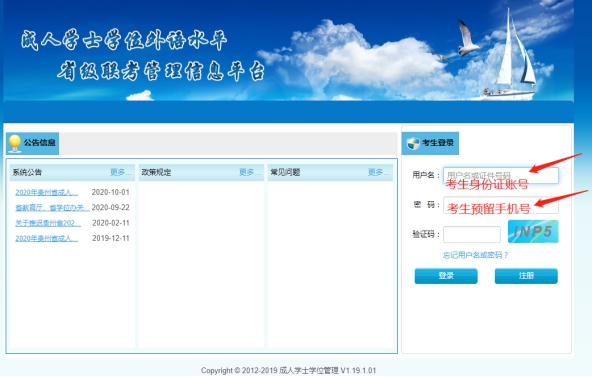Click the date text 2019-12-11
592x377 pixels.
111,239
